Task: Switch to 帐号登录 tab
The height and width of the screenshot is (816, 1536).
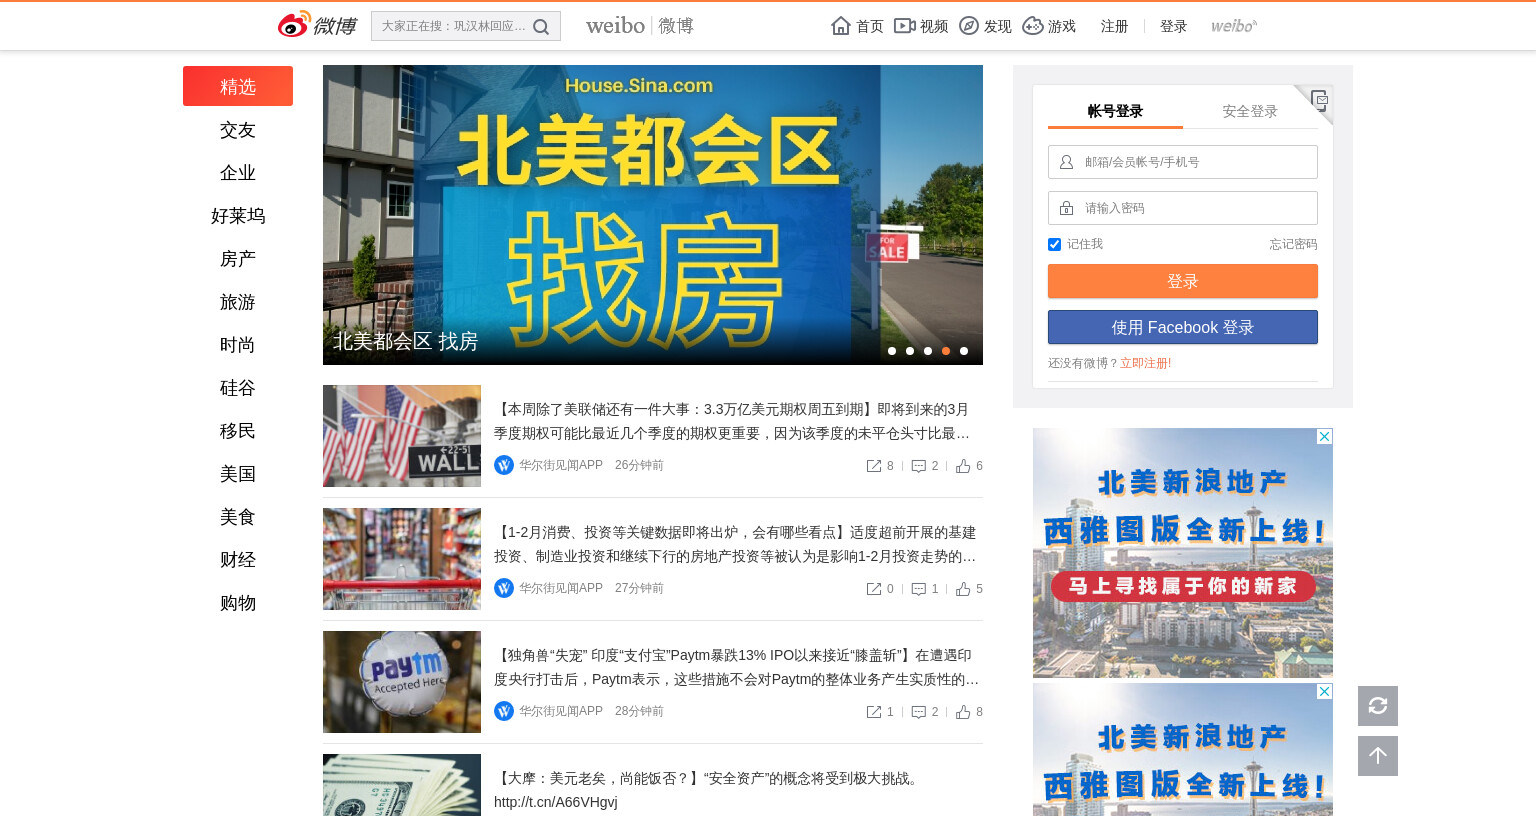Action: (x=1115, y=111)
